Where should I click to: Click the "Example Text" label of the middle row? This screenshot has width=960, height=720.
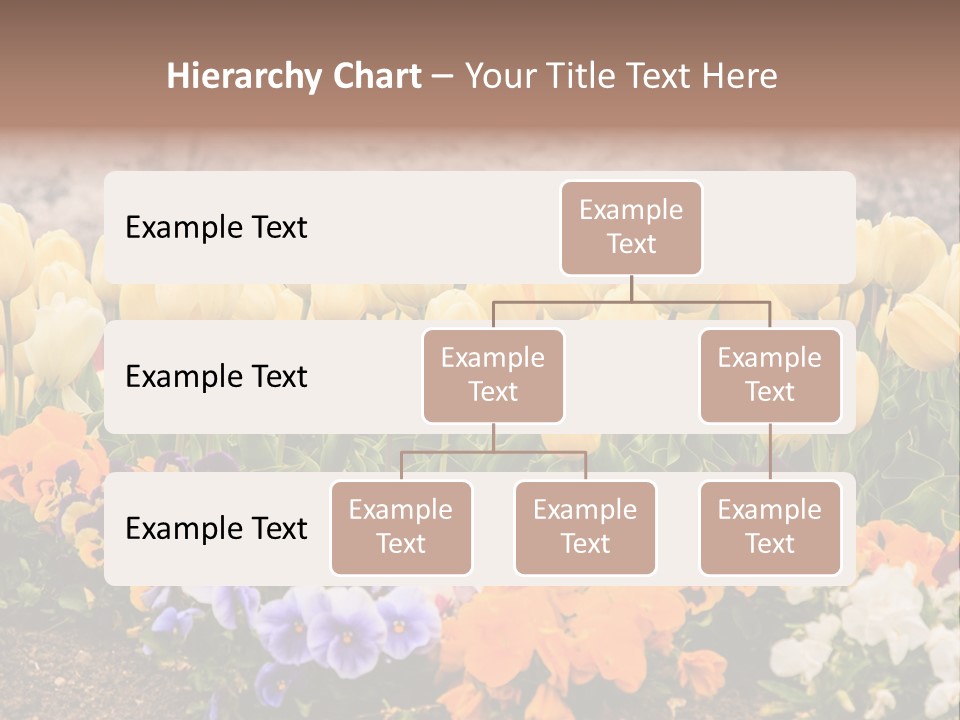point(216,377)
